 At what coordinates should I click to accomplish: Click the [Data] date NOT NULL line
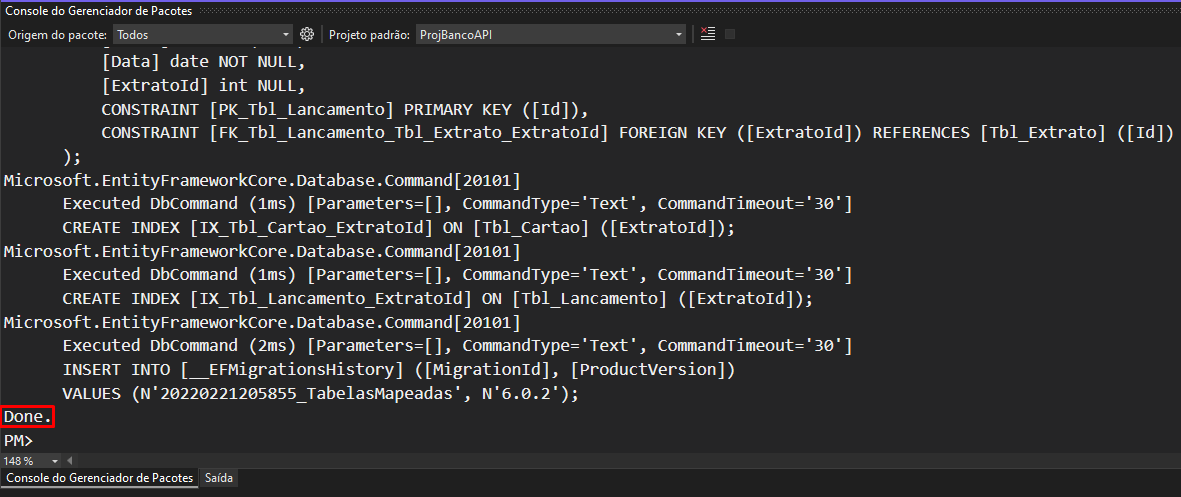pos(203,62)
